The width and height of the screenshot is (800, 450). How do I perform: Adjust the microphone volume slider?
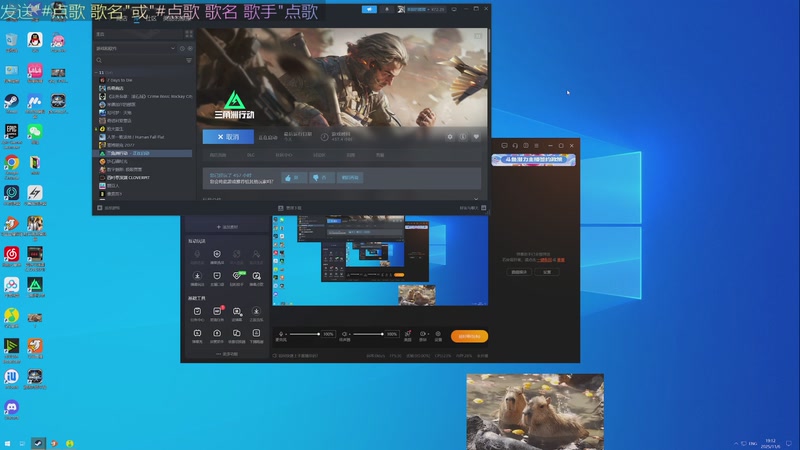305,334
